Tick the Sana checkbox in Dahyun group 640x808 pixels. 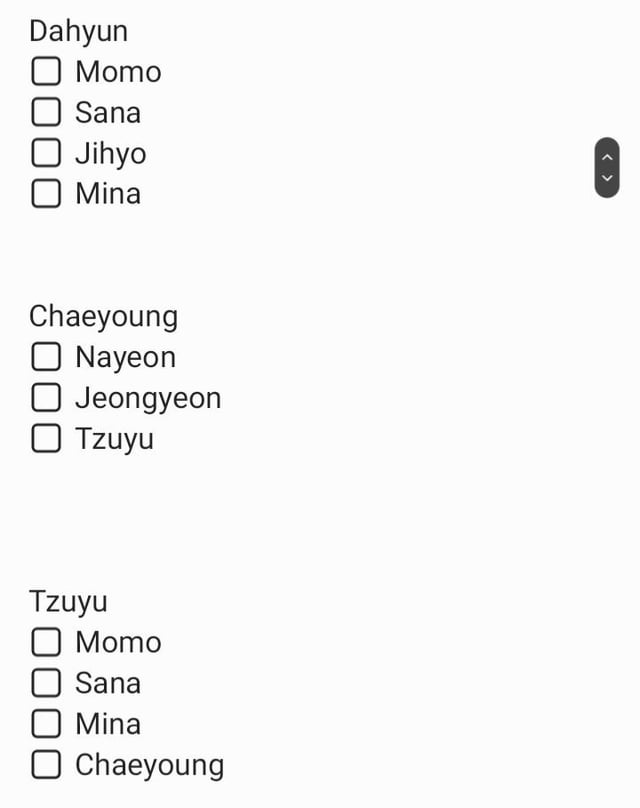[46, 113]
